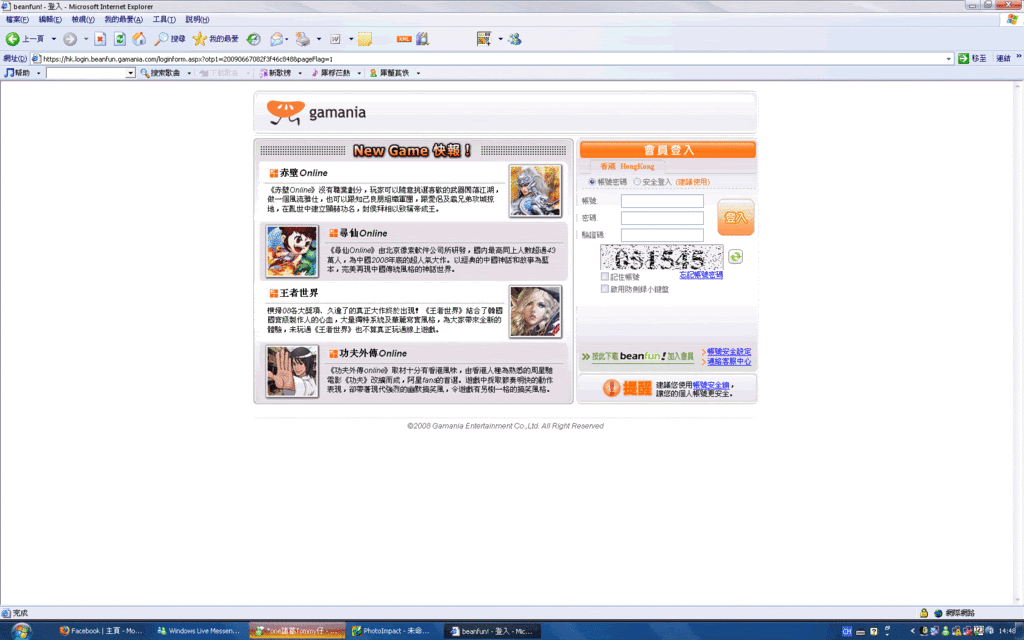Click the orange XML toolbar icon

click(x=404, y=39)
